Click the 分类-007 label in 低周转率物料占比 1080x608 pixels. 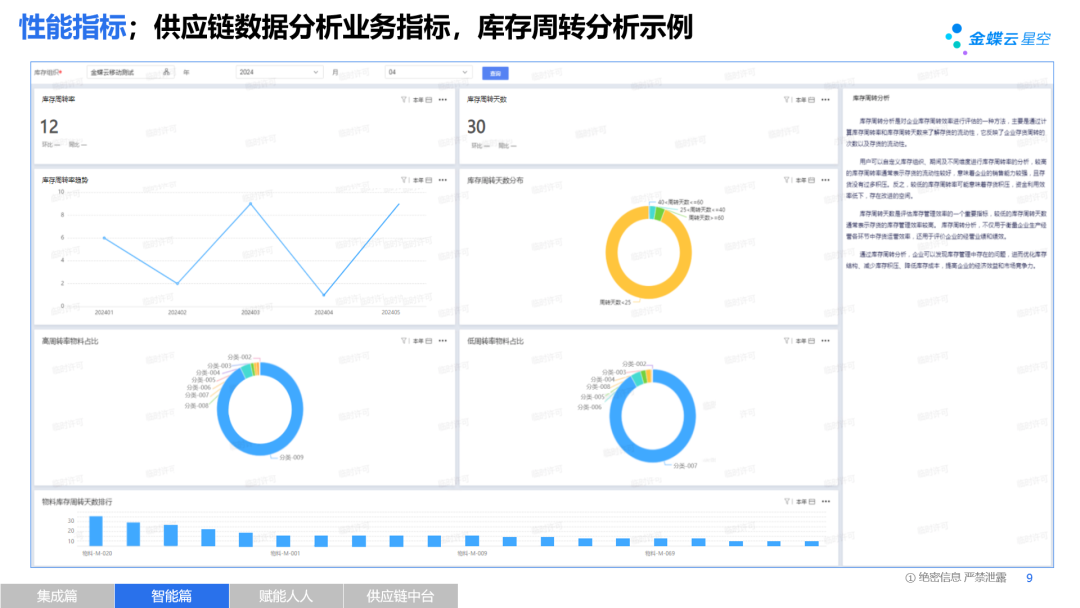685,466
